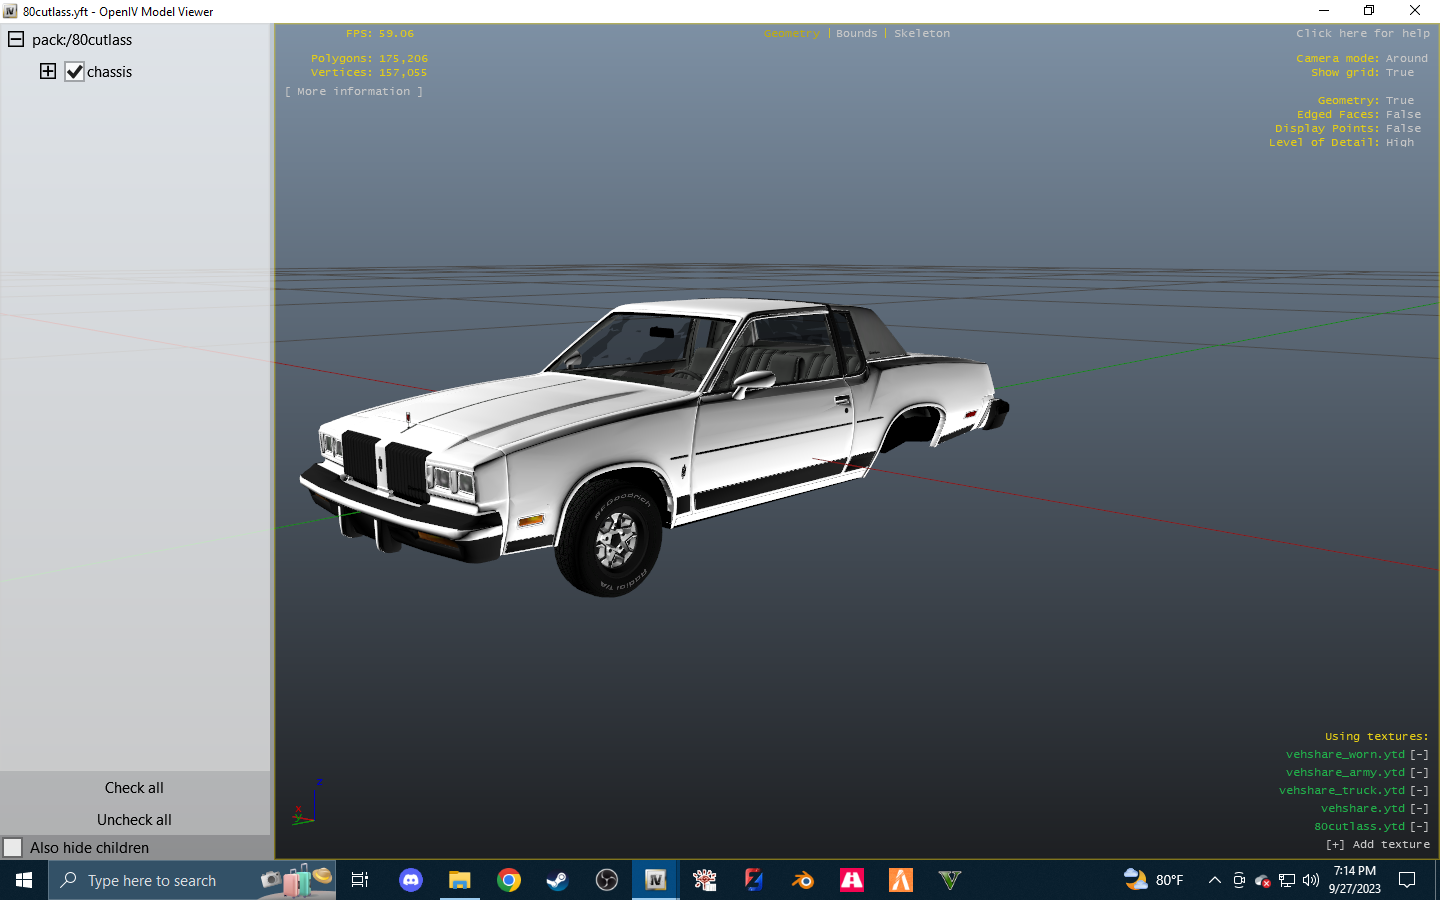Remove the vehshare_worn.ytd texture
1440x900 pixels.
point(1418,754)
